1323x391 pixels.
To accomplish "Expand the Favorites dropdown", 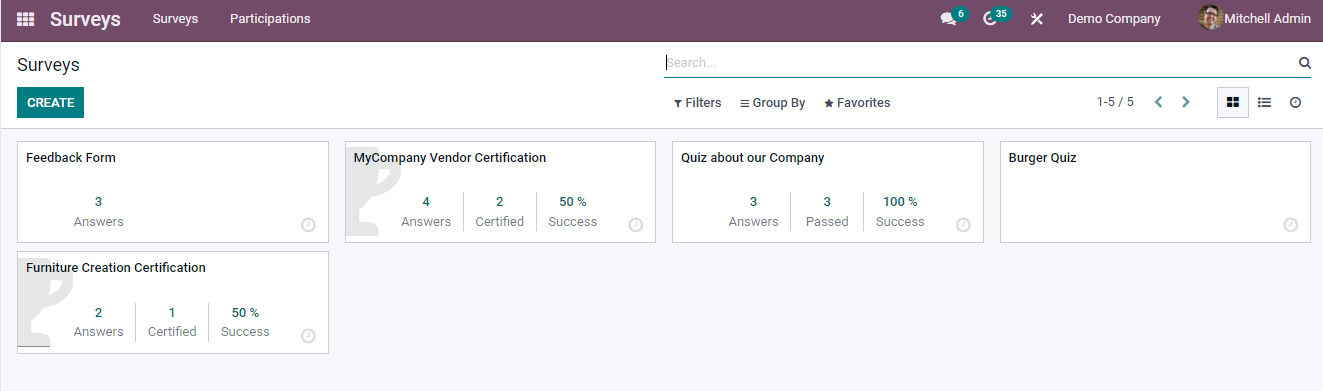I will tap(857, 103).
